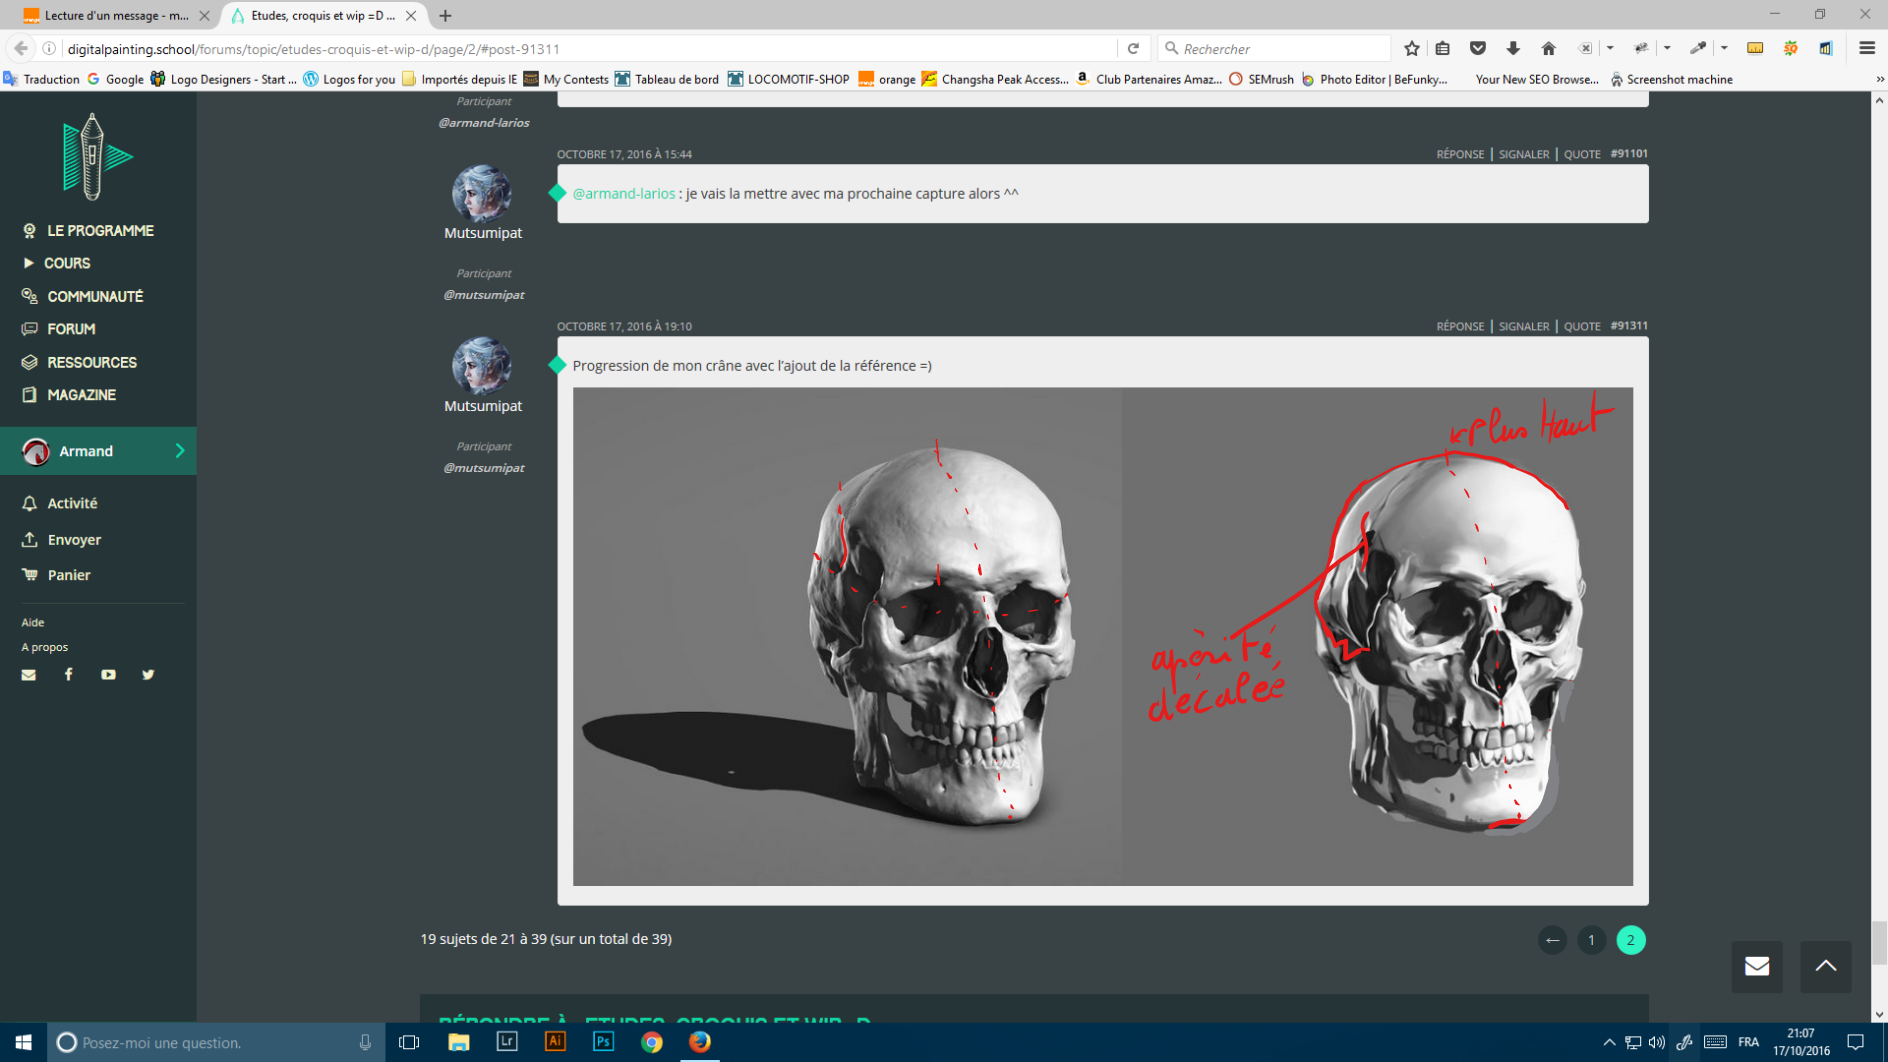This screenshot has width=1888, height=1062.
Task: Click the skull progression image
Action: coord(1102,637)
